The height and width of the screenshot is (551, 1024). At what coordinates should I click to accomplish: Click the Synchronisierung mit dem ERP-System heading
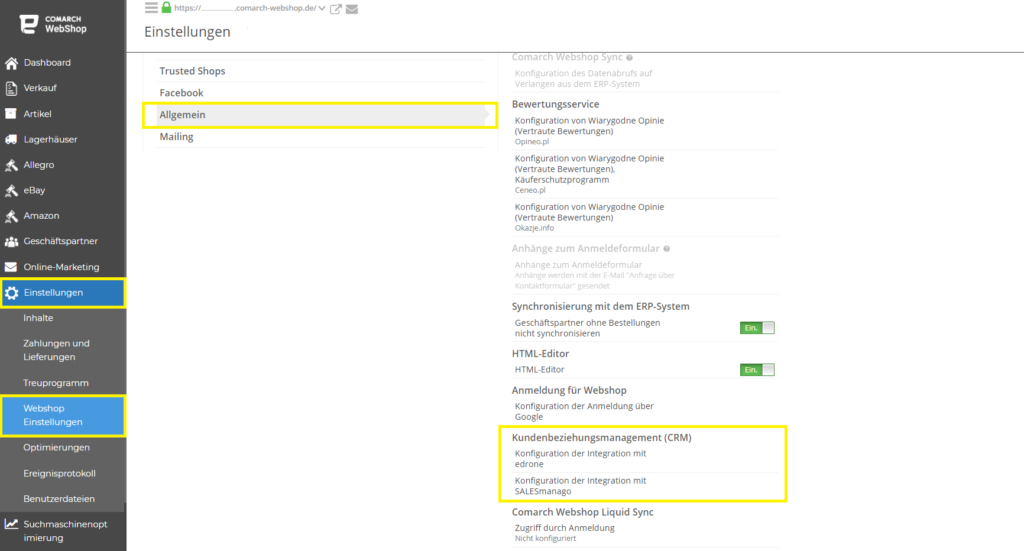click(x=600, y=307)
